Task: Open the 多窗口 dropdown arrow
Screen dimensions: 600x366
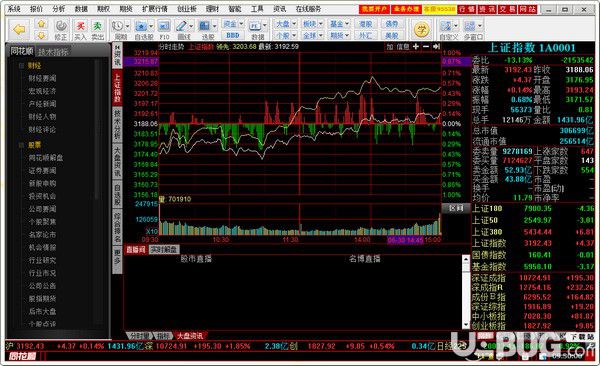Action: pyautogui.click(x=479, y=26)
